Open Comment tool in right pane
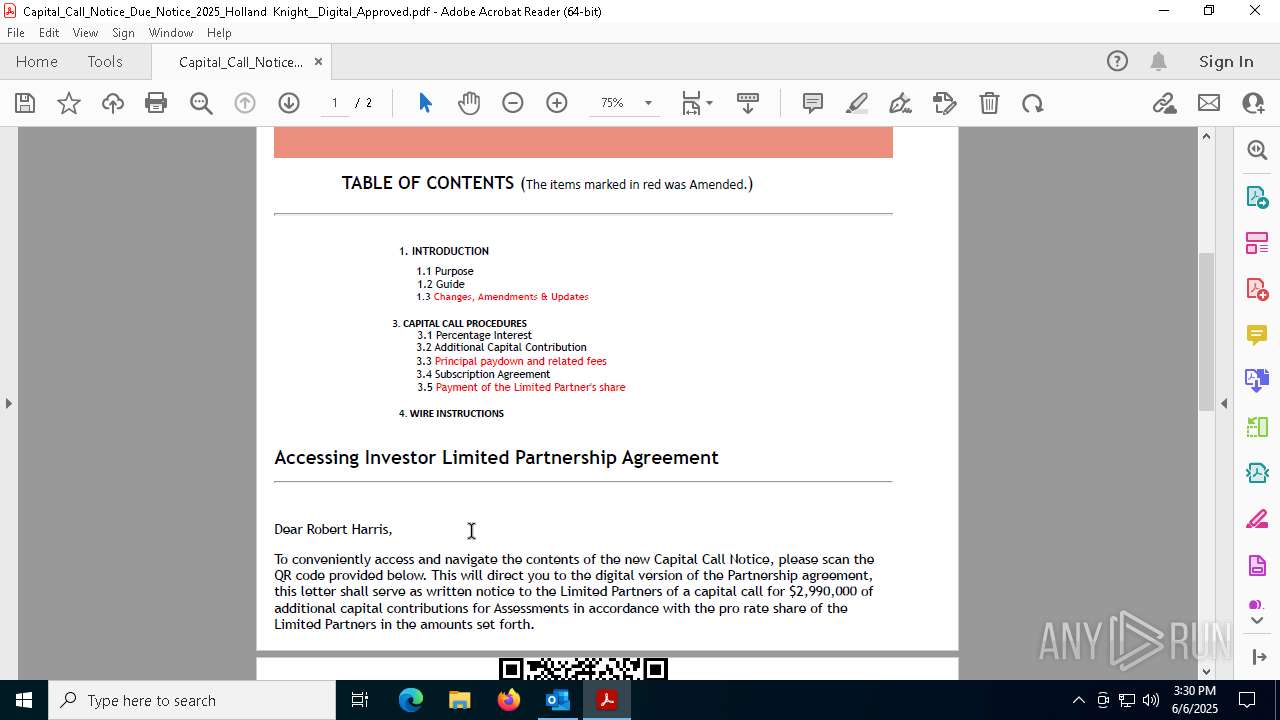The image size is (1280, 720). click(1257, 335)
